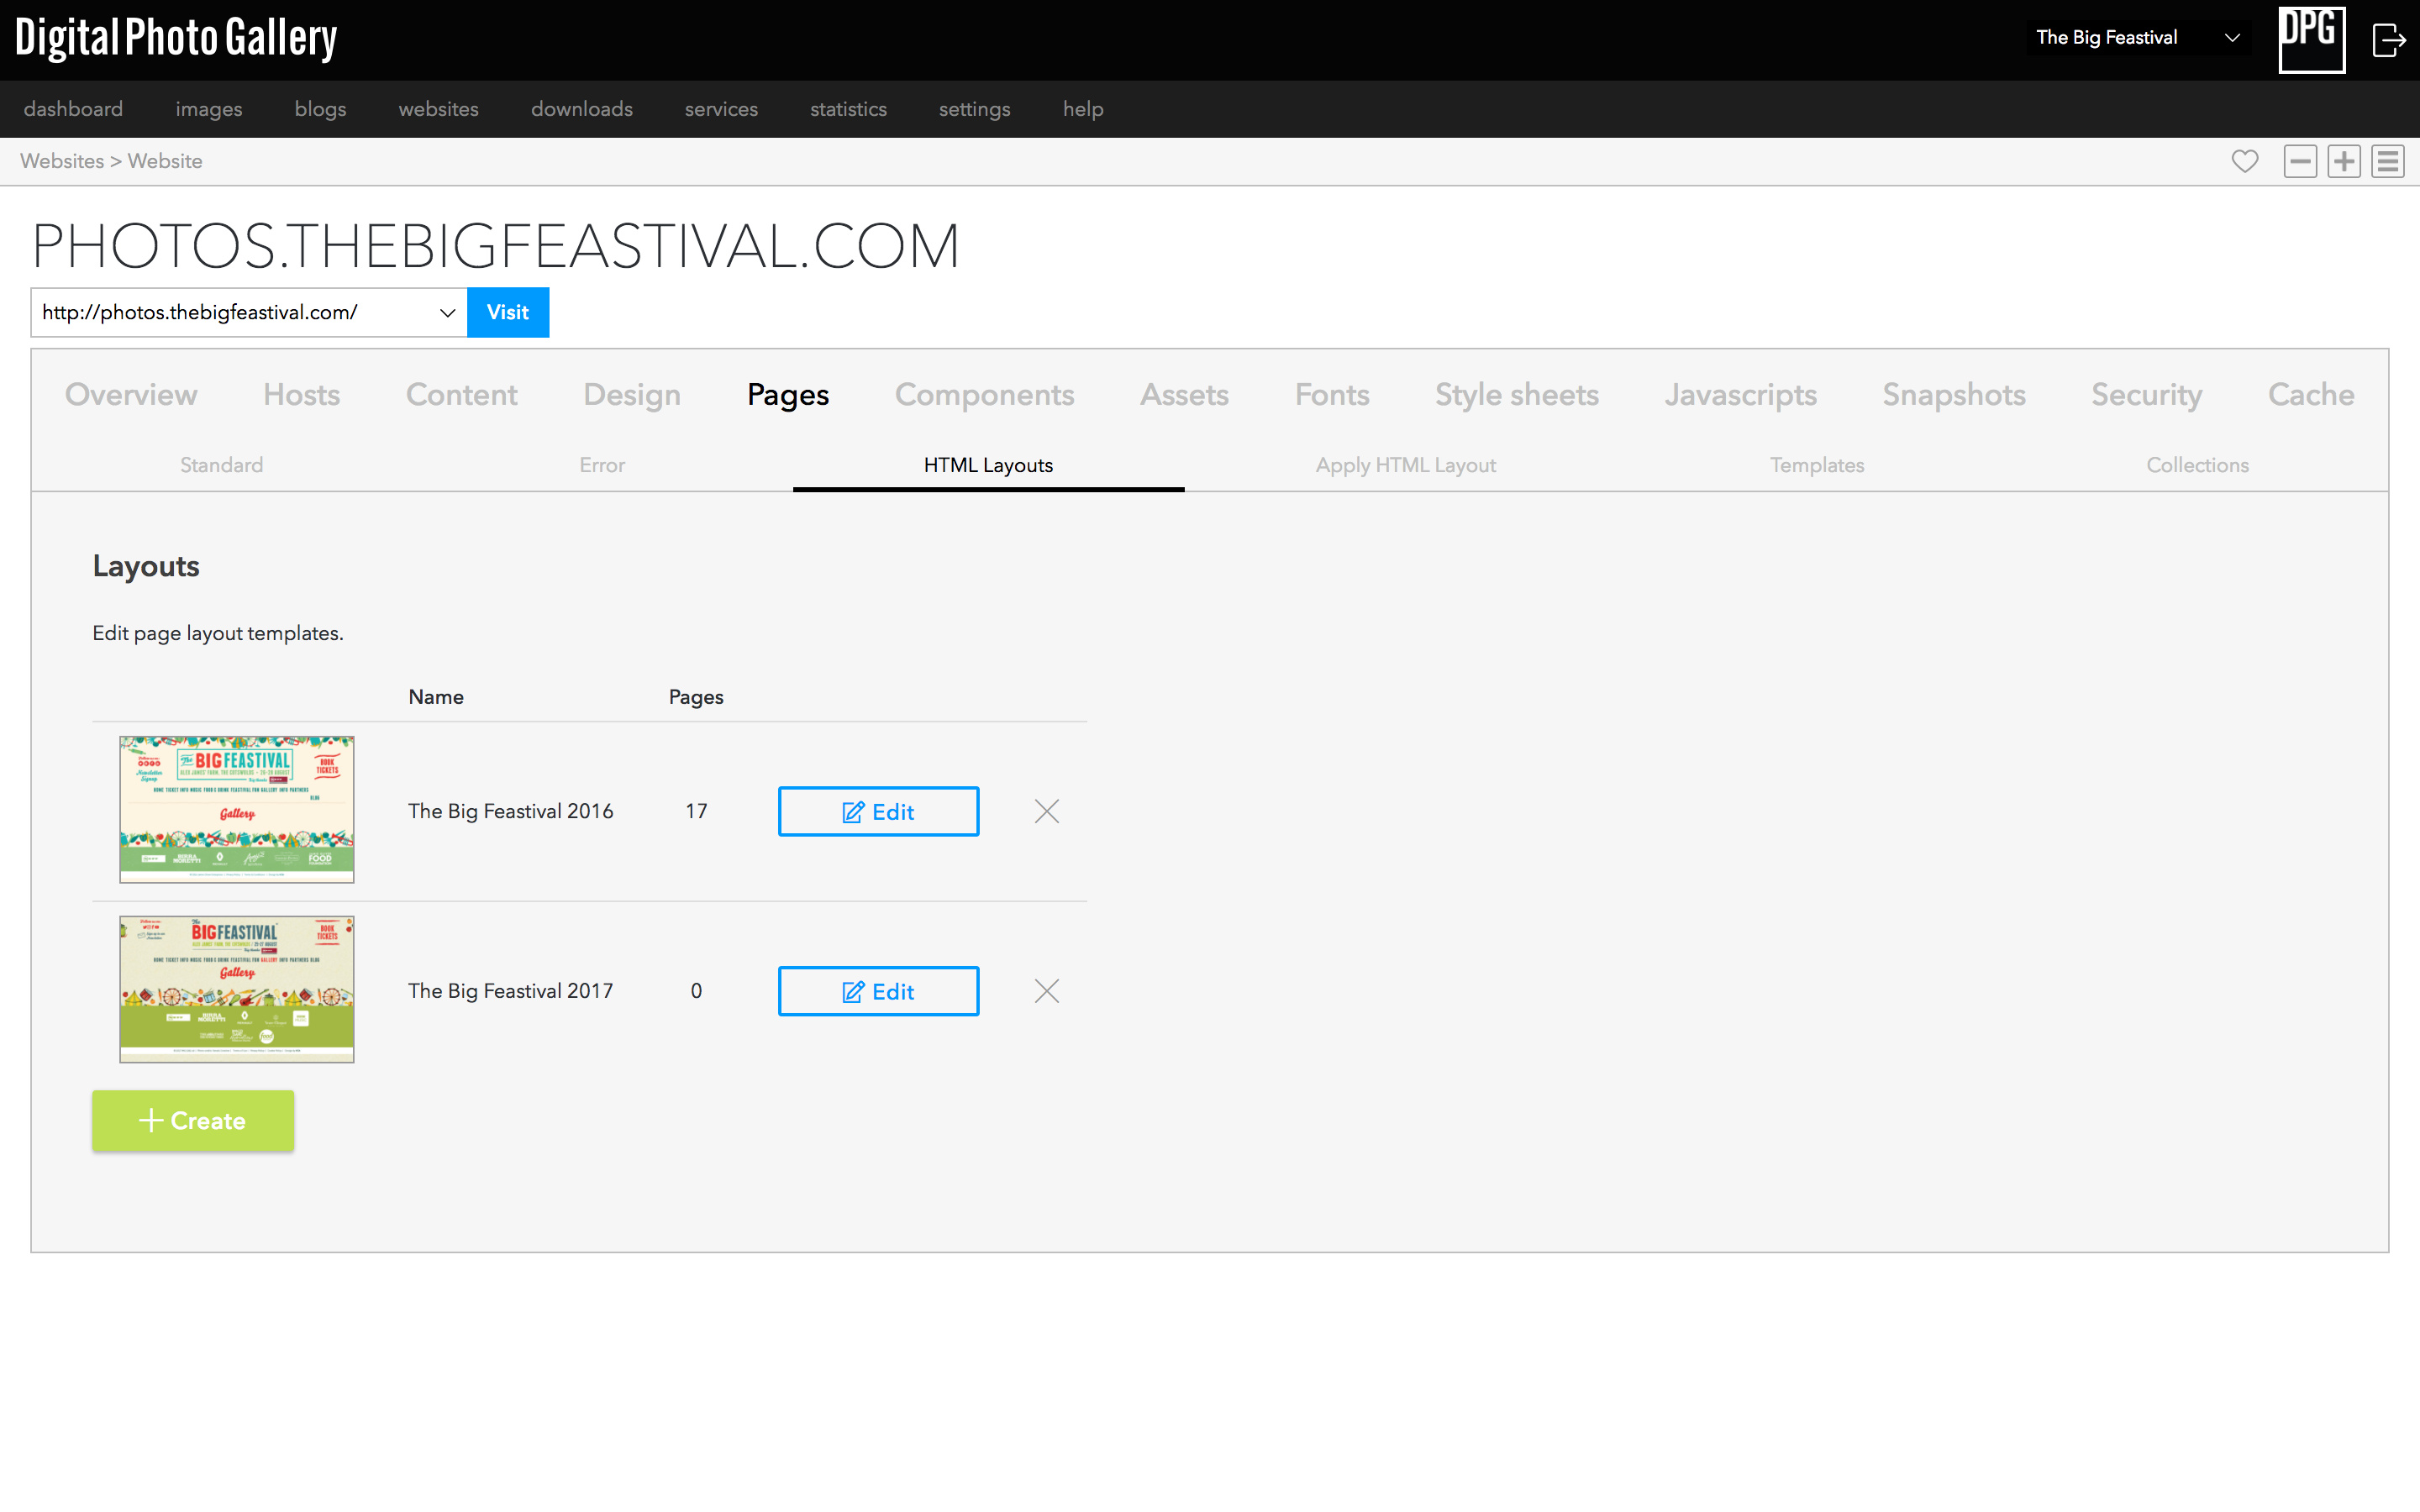Open the downloads menu
The image size is (2420, 1512).
(581, 109)
